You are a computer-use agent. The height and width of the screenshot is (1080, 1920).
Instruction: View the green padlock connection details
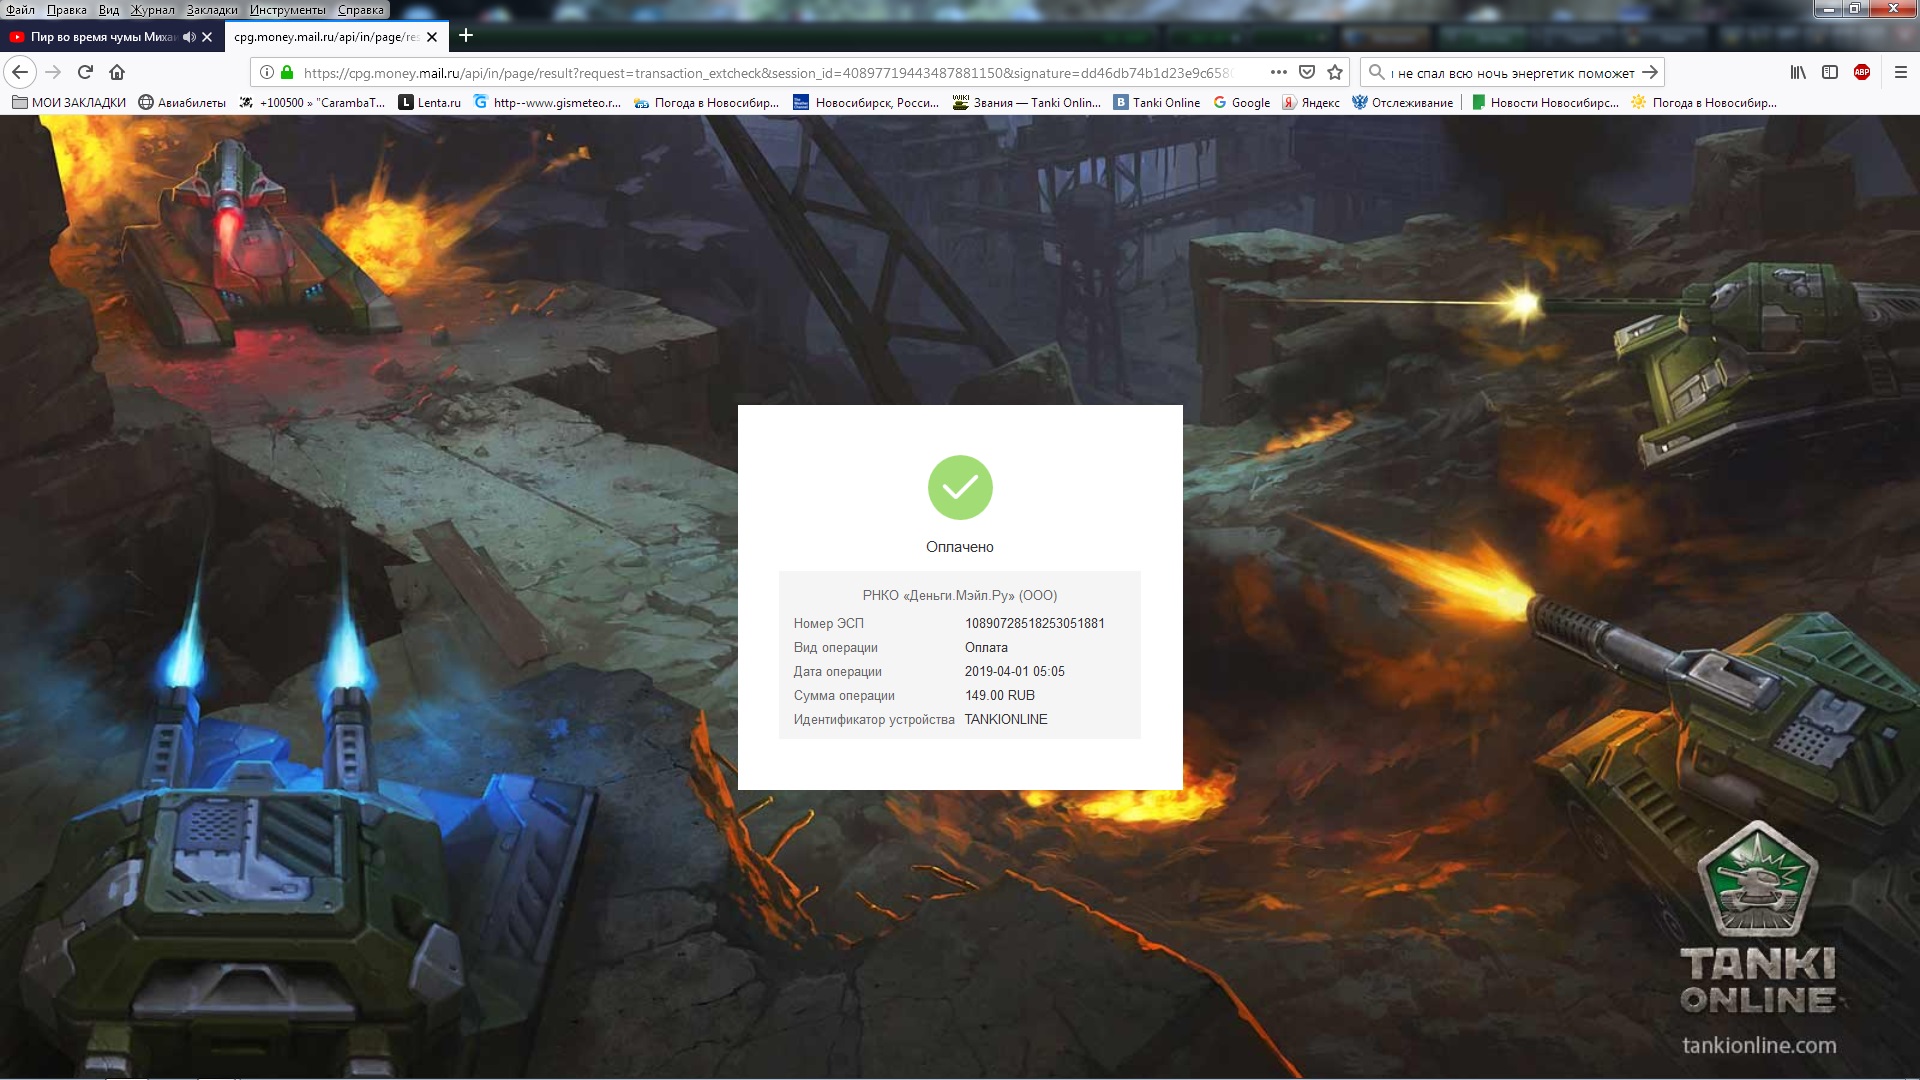pos(287,72)
